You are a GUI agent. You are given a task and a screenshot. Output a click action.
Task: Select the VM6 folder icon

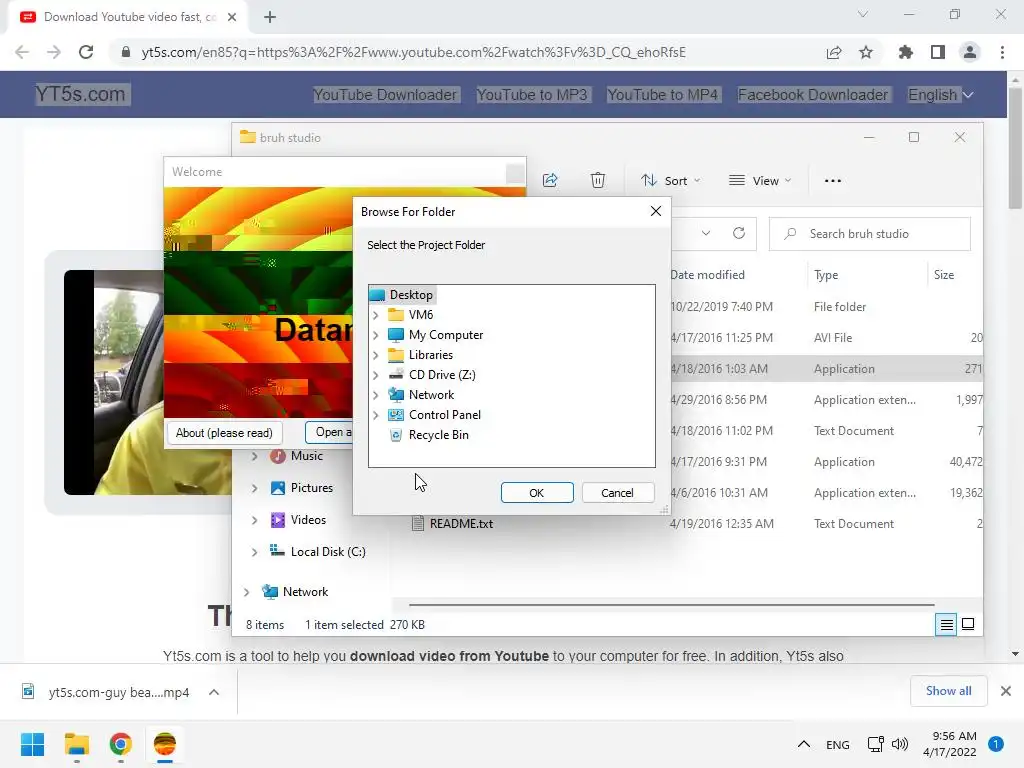pos(396,315)
